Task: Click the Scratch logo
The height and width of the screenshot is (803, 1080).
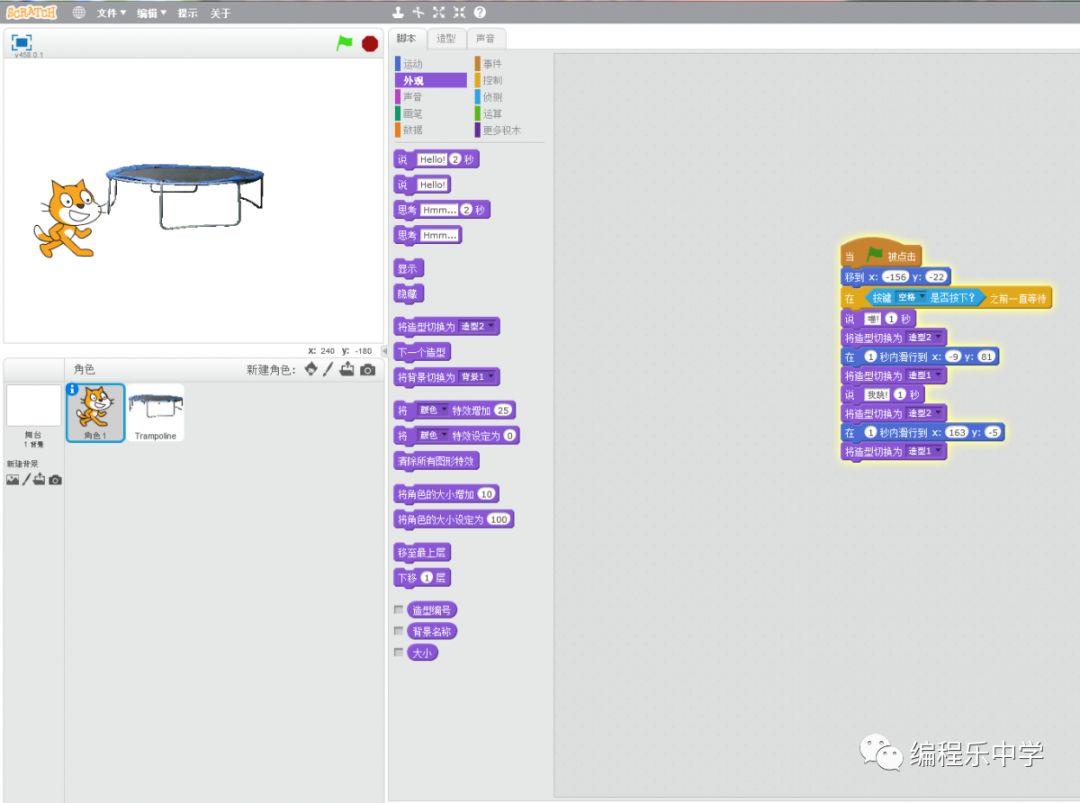Action: [x=31, y=12]
